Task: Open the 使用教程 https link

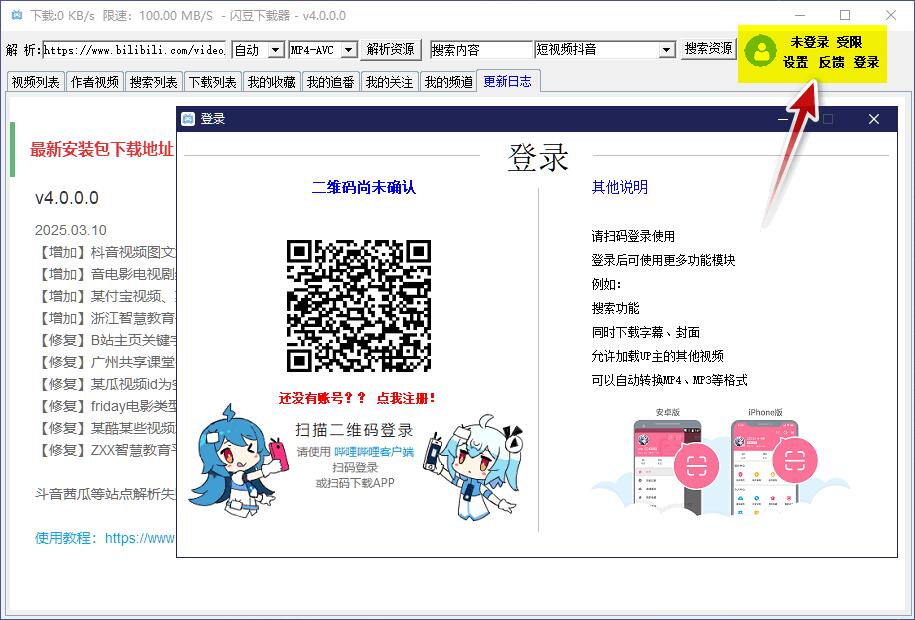Action: click(104, 538)
